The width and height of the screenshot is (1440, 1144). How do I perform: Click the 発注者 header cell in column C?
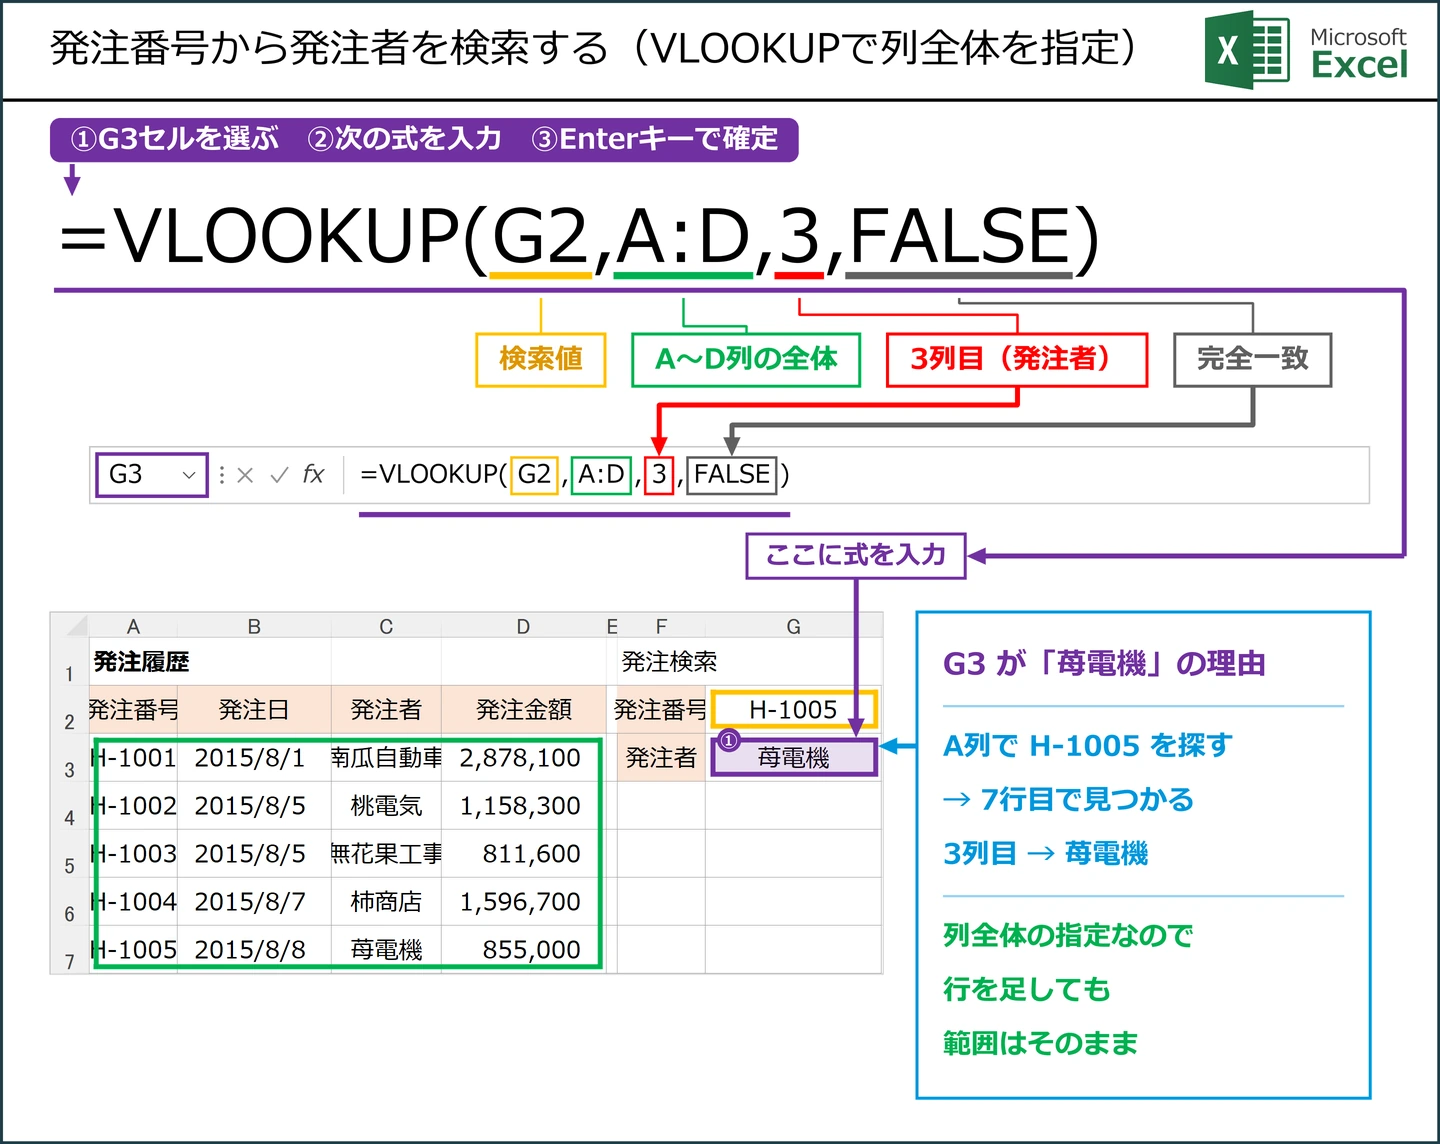(x=386, y=710)
